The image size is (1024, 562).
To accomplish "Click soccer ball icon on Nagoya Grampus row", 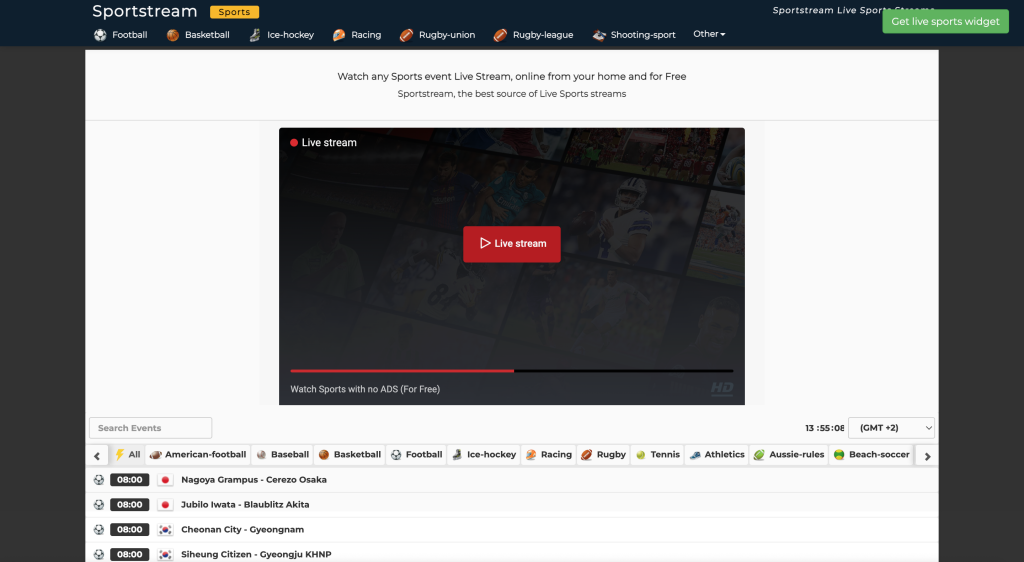I will click(x=99, y=480).
